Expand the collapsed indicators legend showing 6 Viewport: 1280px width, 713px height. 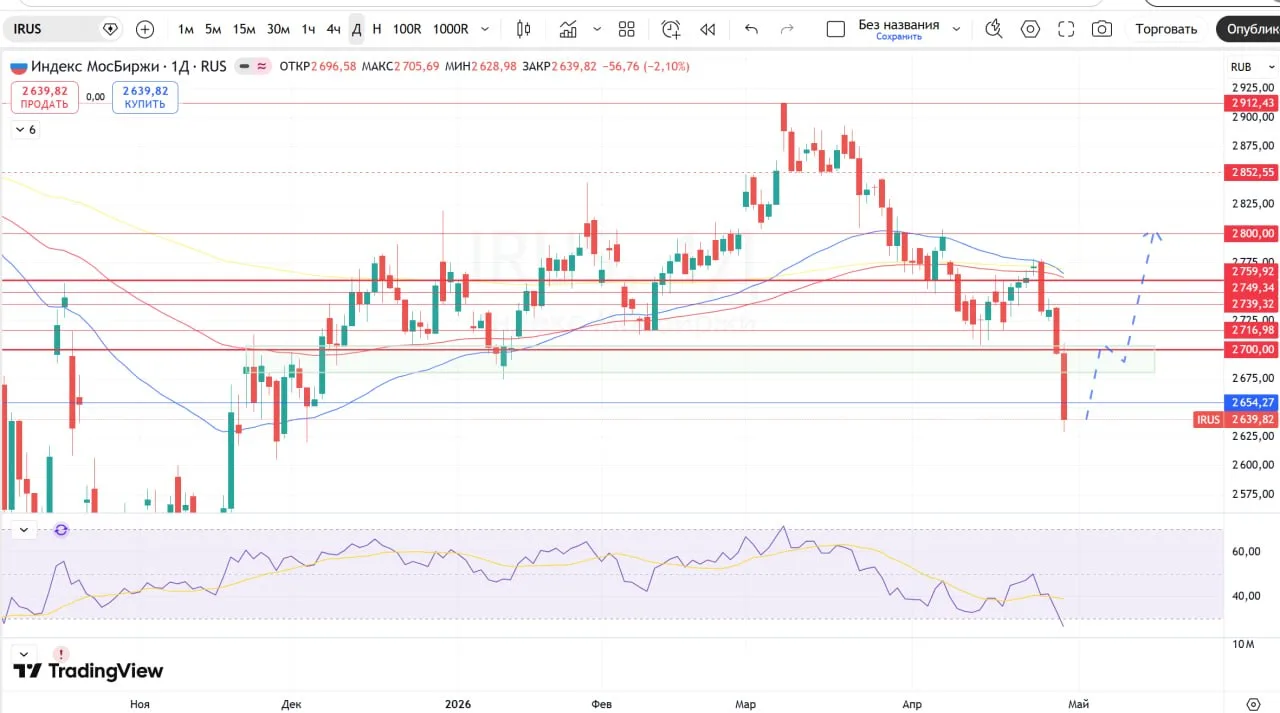pos(25,130)
